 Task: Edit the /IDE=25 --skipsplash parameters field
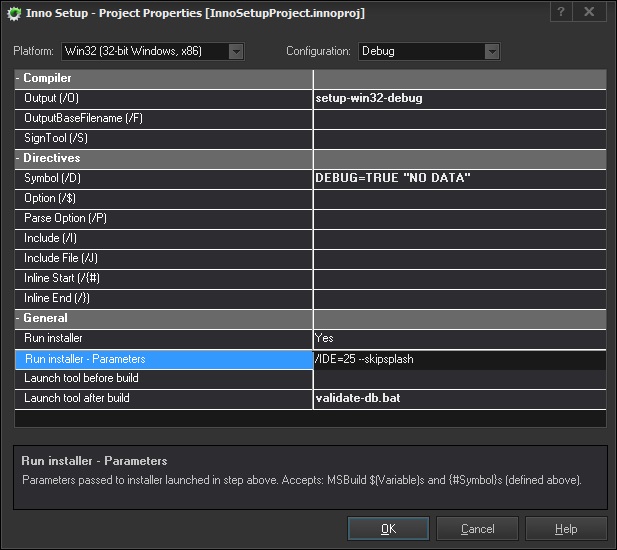pyautogui.click(x=460, y=360)
